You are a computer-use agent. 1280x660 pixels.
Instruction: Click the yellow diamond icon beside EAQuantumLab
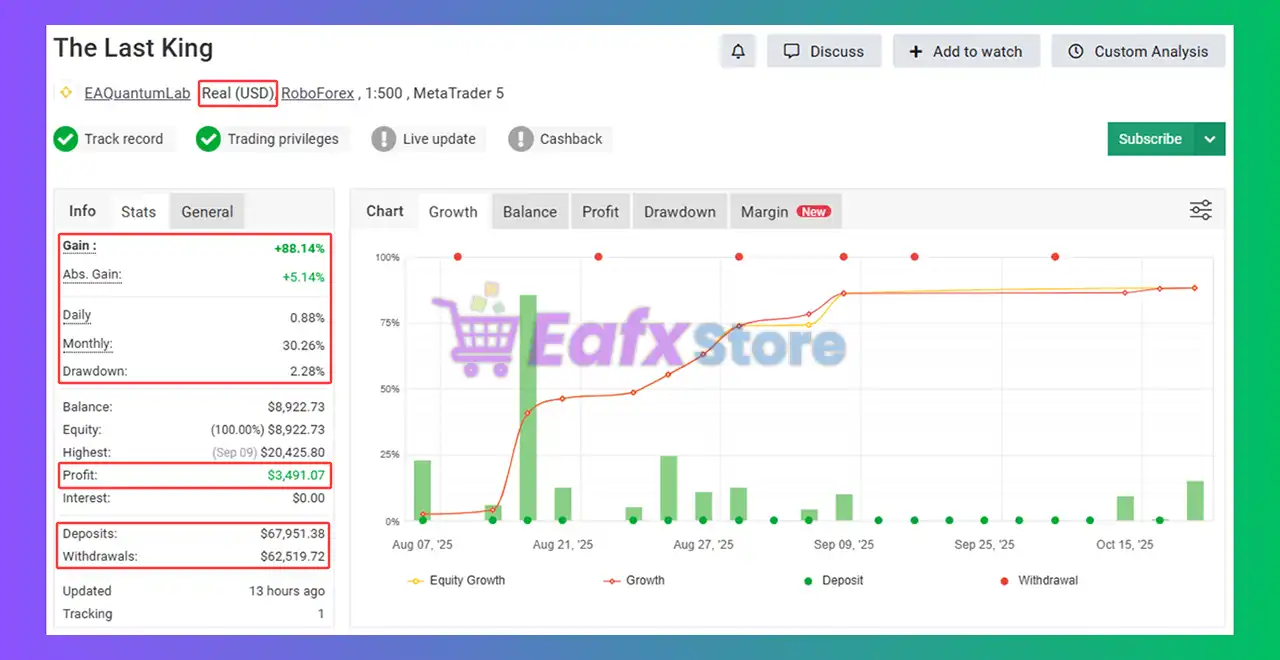(66, 93)
